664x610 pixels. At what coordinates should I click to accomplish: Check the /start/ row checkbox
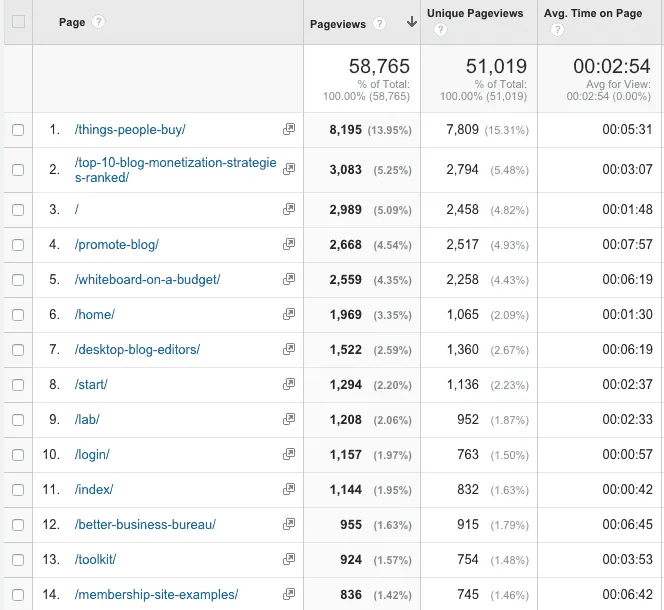(x=18, y=385)
